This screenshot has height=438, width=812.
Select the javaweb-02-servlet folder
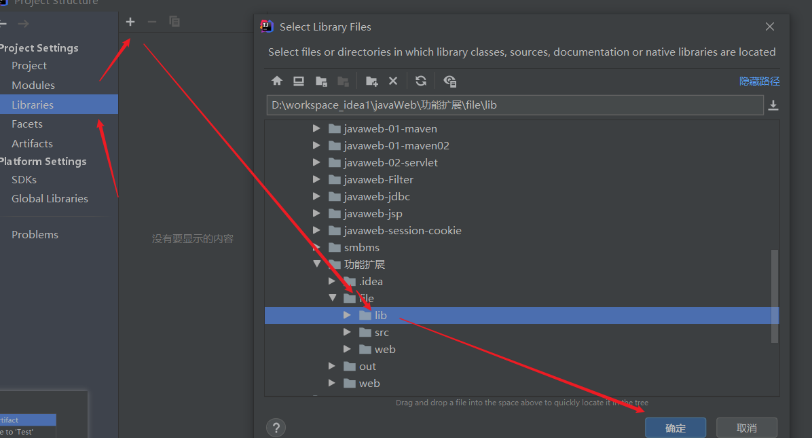click(390, 163)
